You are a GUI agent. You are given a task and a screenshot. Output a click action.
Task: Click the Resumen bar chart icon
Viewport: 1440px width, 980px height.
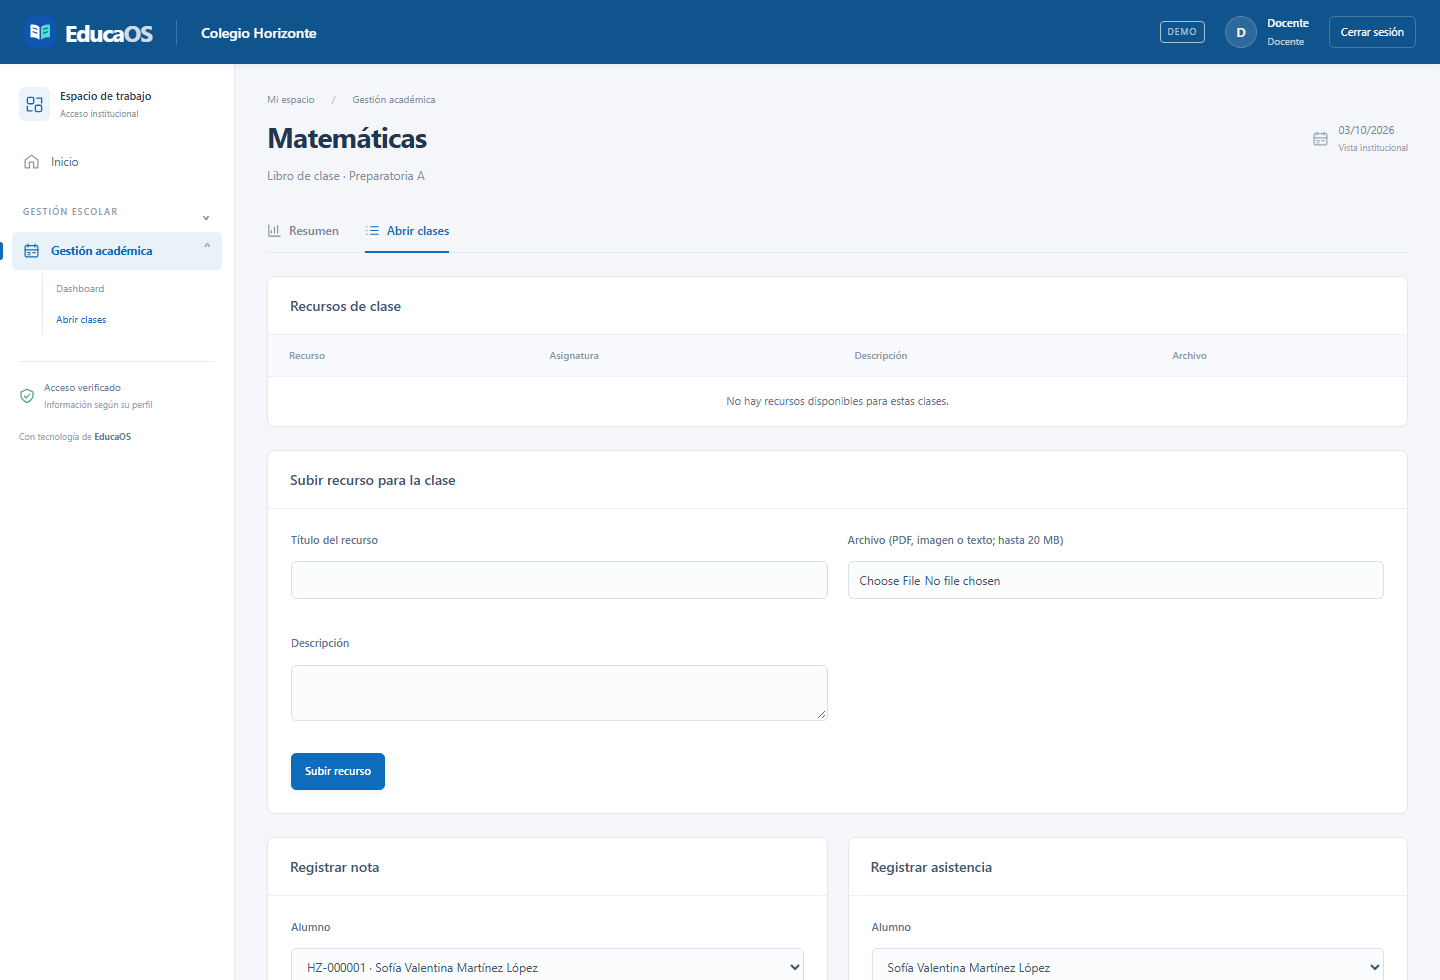click(274, 231)
